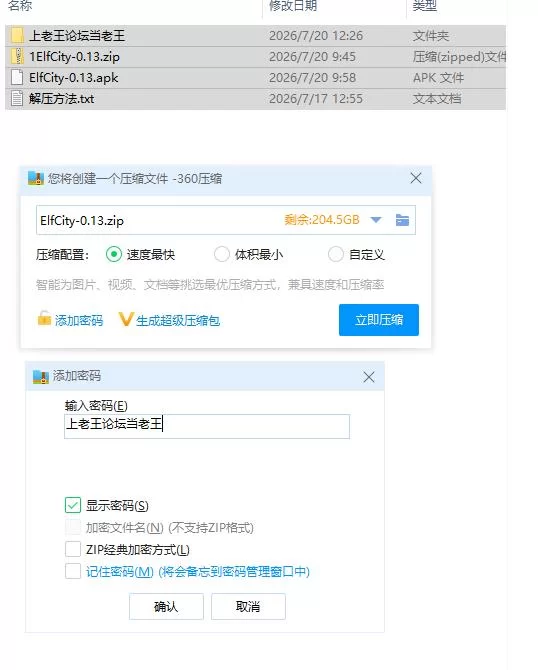
Task: Select the 1ElfCity-0.13.zip file name
Action: pyautogui.click(x=74, y=56)
